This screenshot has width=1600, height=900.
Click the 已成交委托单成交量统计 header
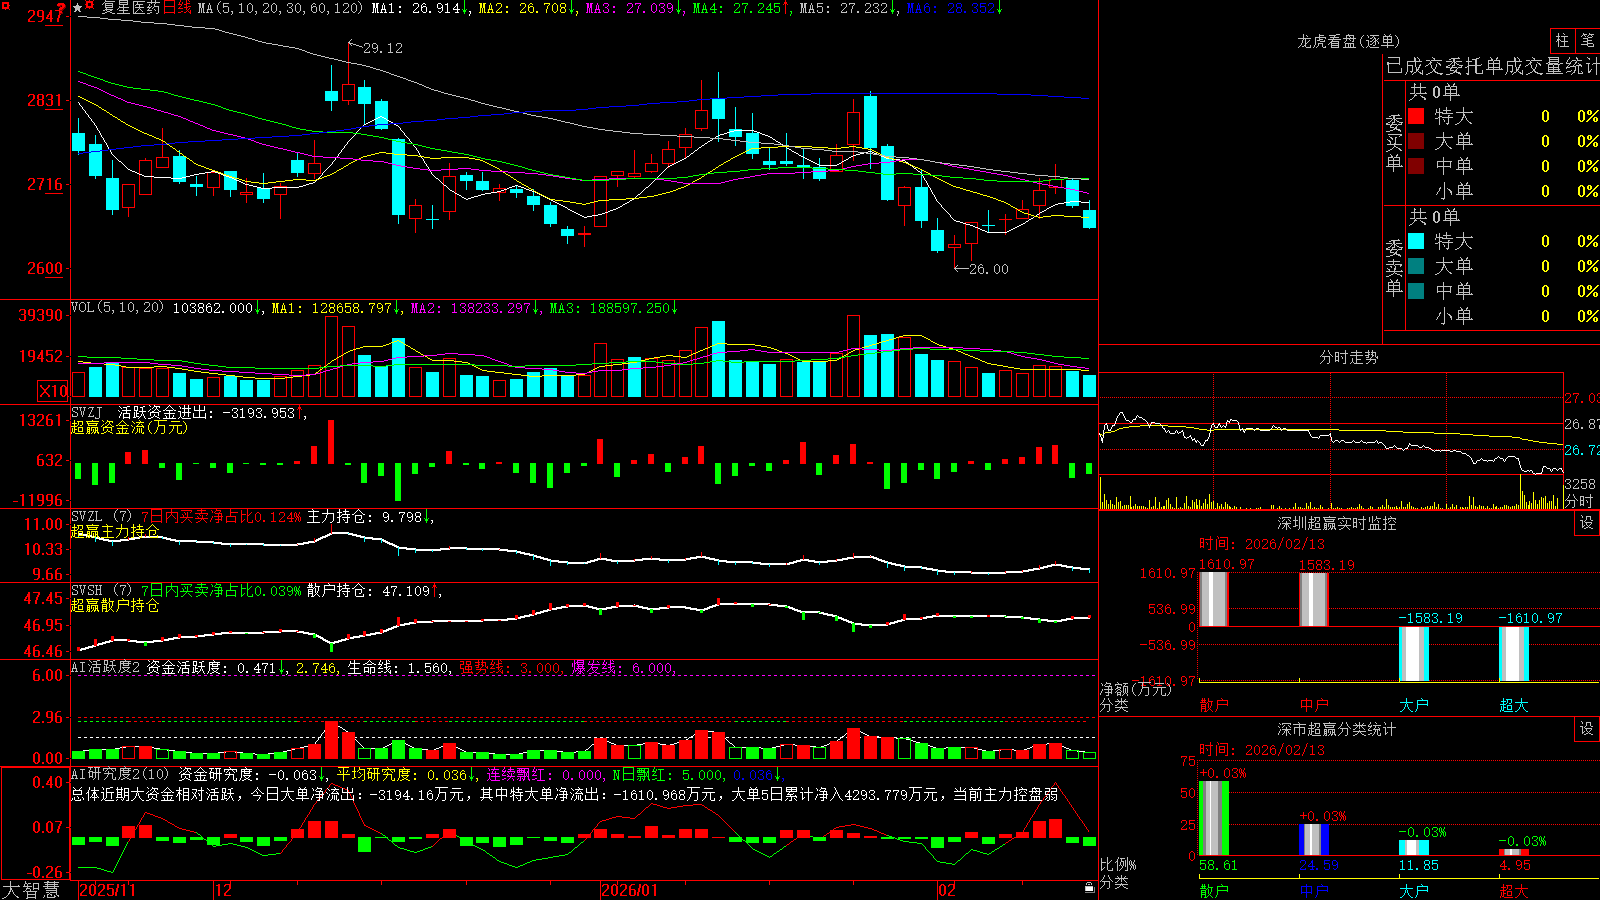point(1492,66)
